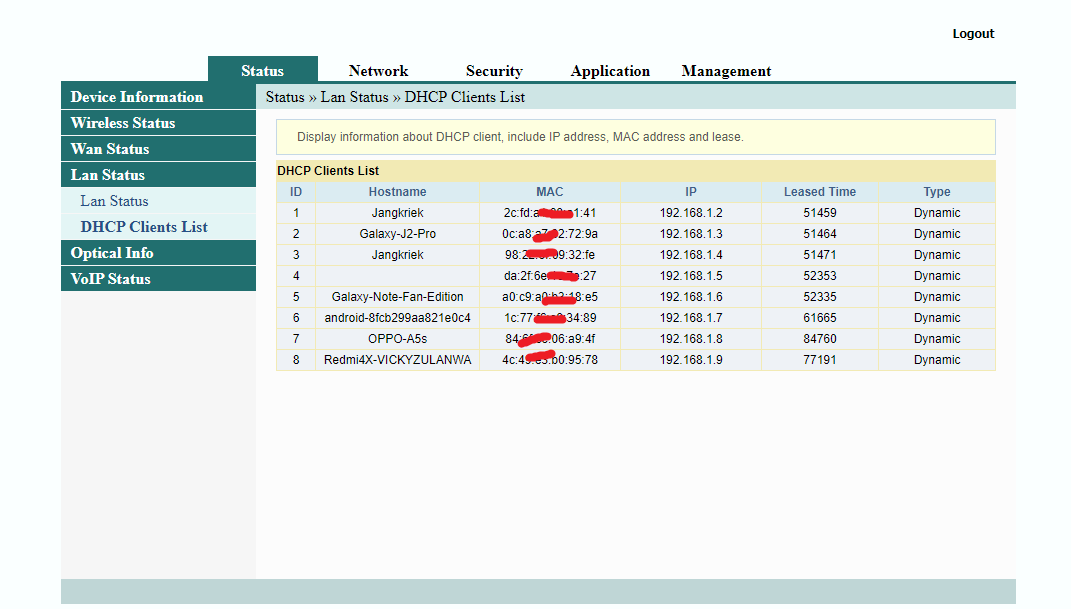Click IP address 192.168.1.4
Screen dimensions: 1071x609
[691, 255]
